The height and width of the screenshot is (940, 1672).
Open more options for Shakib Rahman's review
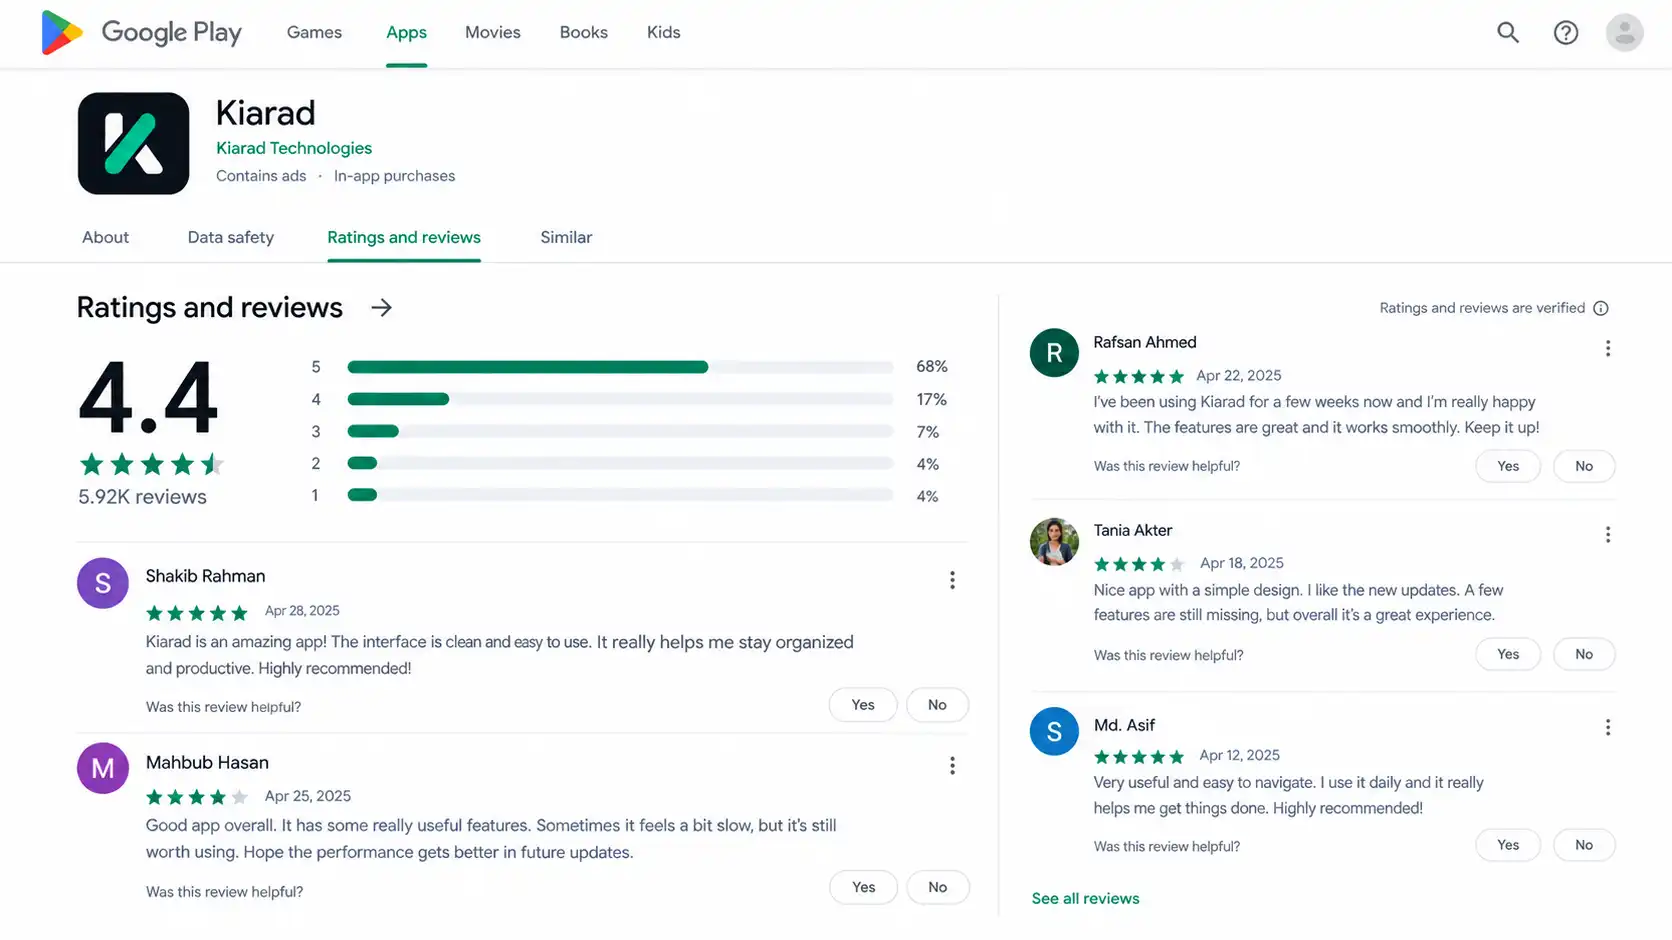tap(952, 580)
